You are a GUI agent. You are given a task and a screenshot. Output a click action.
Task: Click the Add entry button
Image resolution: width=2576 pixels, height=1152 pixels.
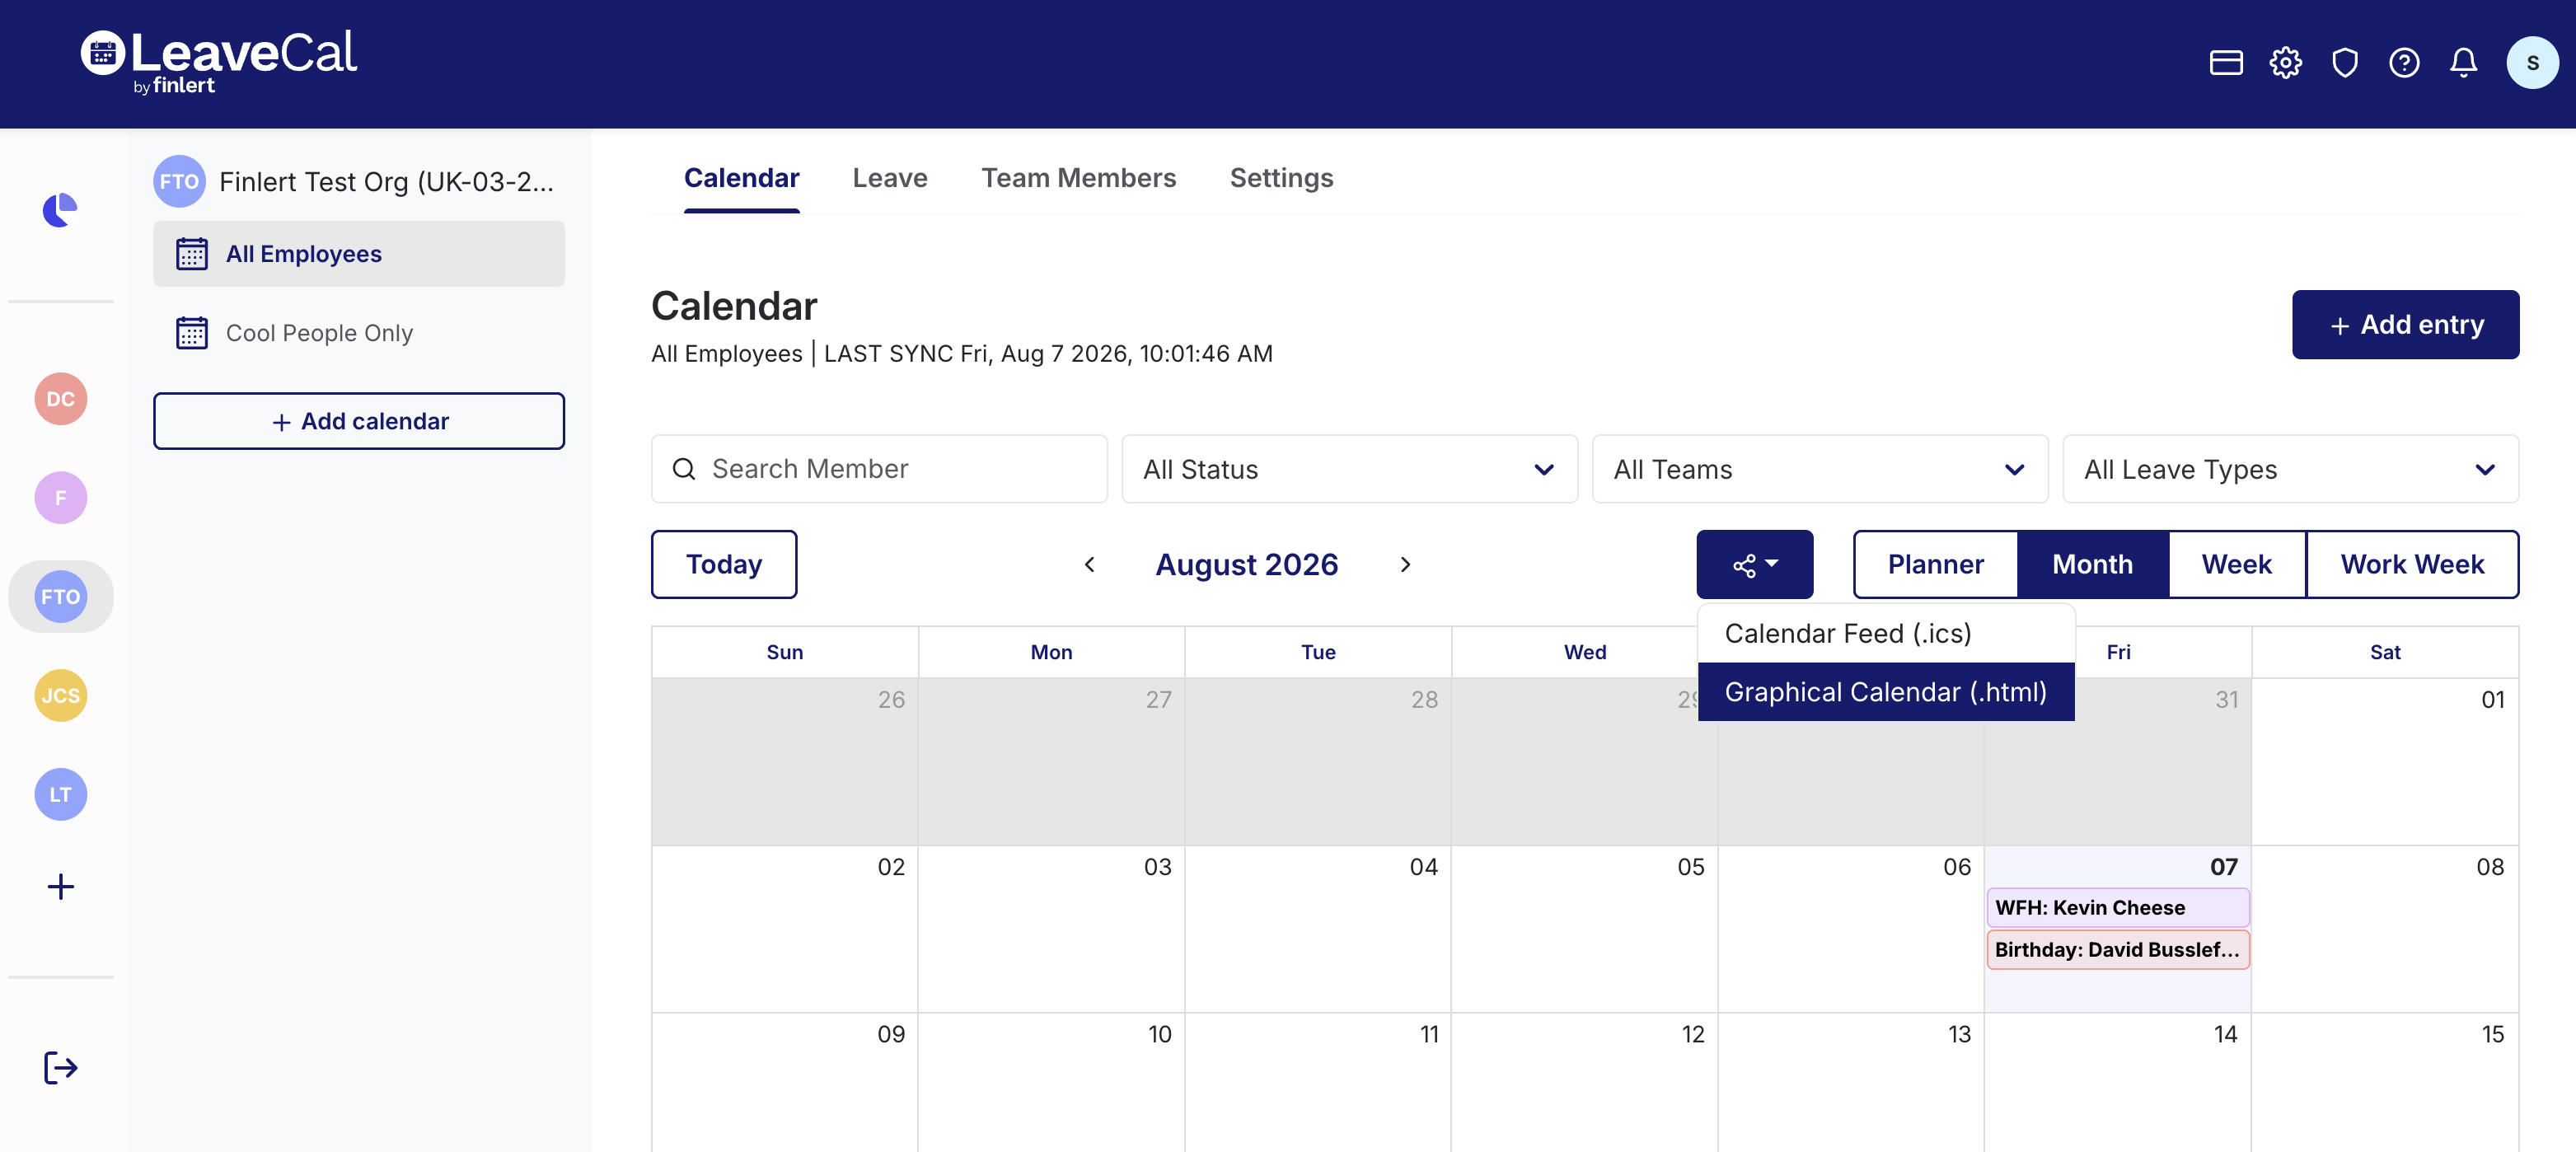pyautogui.click(x=2405, y=325)
